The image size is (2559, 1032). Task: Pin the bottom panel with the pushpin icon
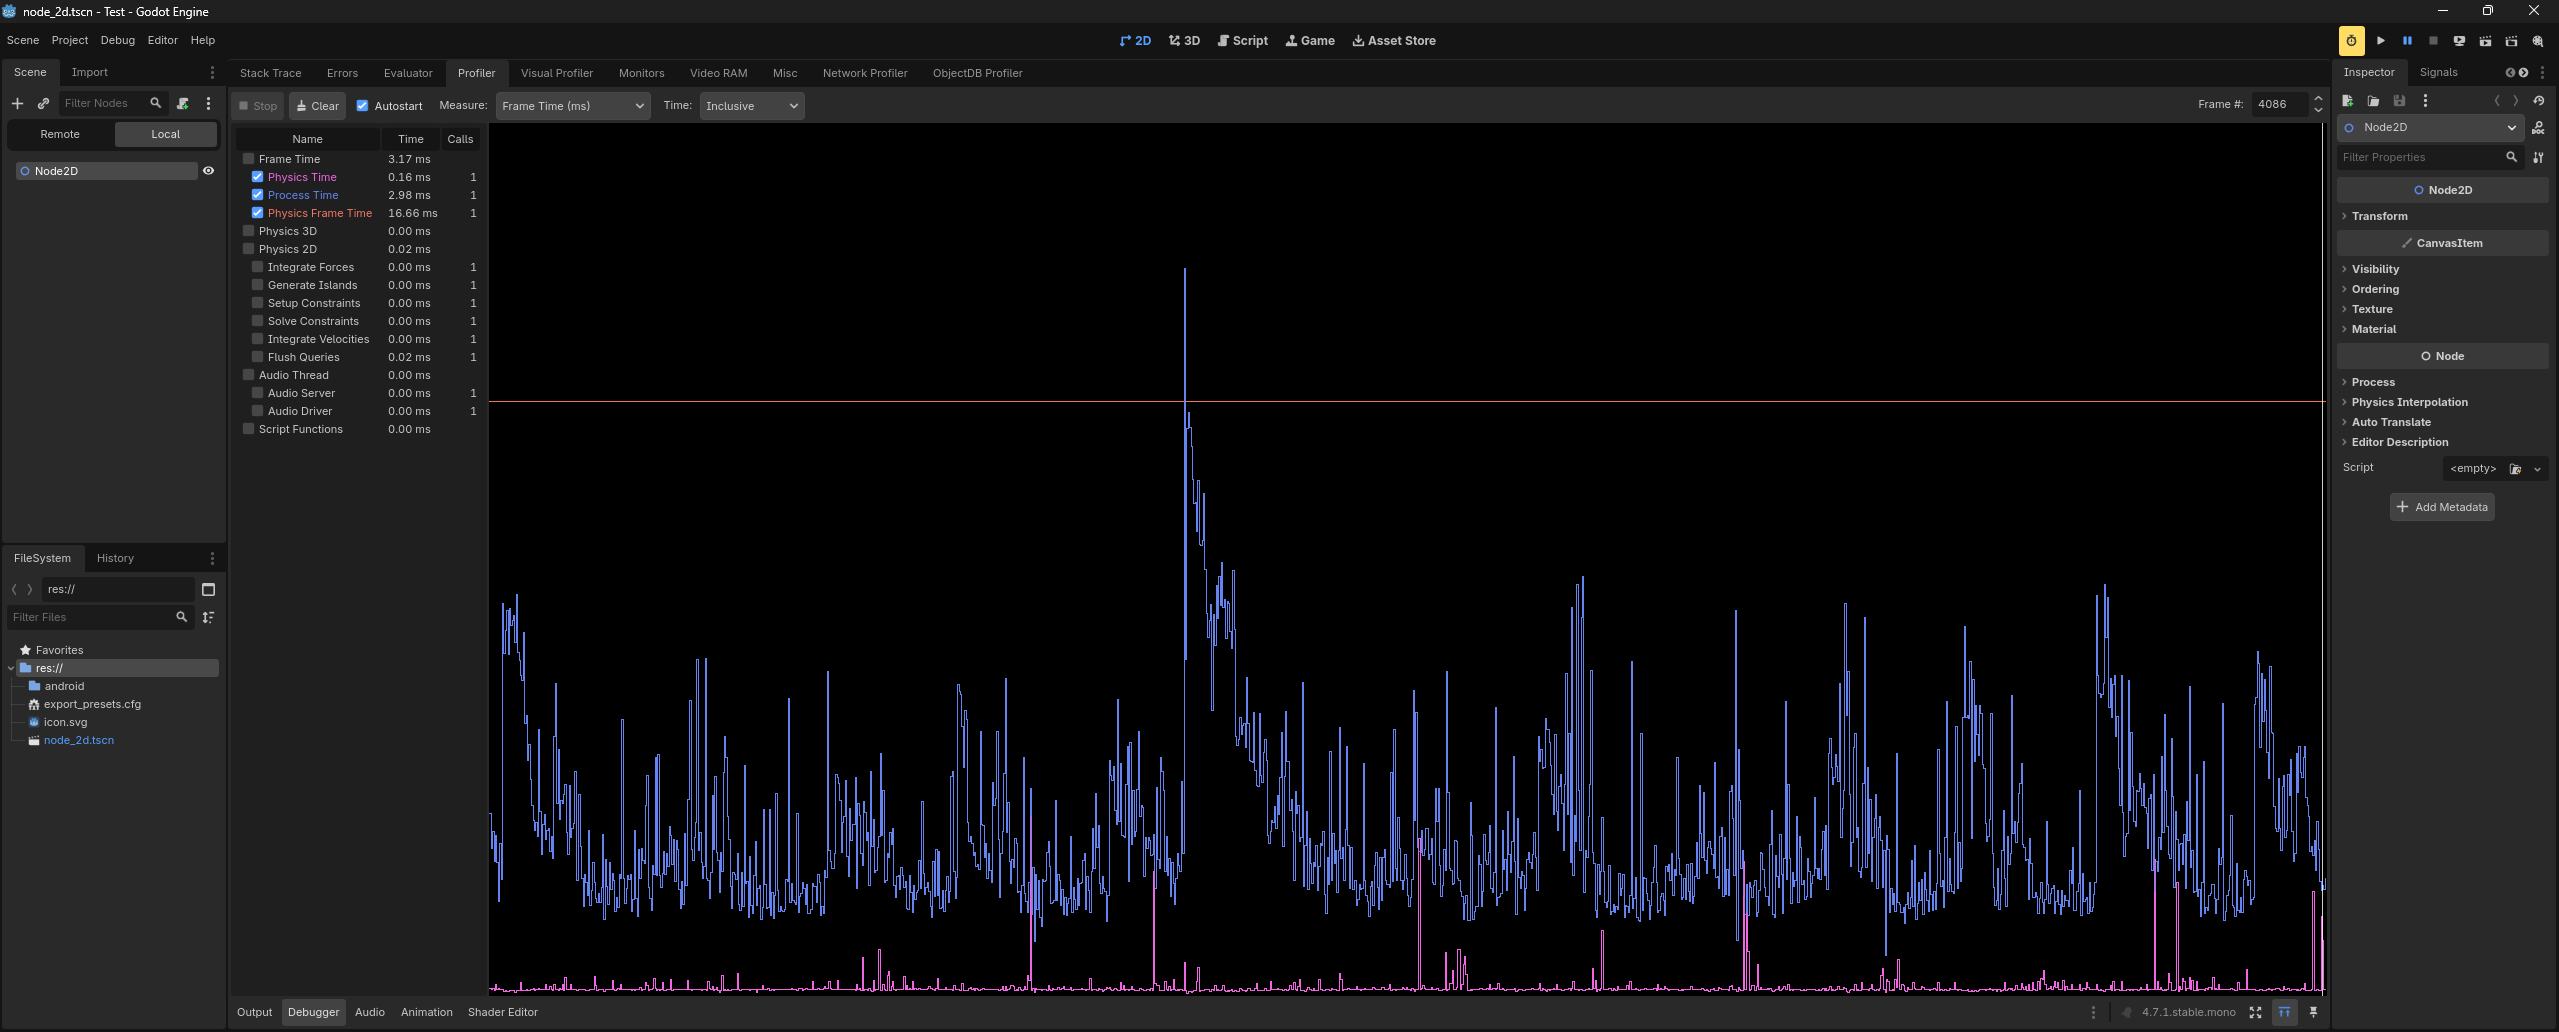coord(2313,1012)
